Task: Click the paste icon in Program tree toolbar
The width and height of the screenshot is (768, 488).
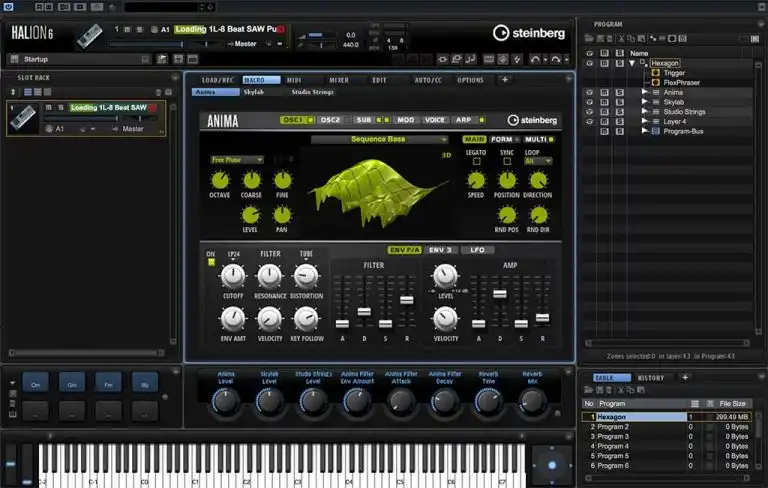Action: click(x=641, y=38)
